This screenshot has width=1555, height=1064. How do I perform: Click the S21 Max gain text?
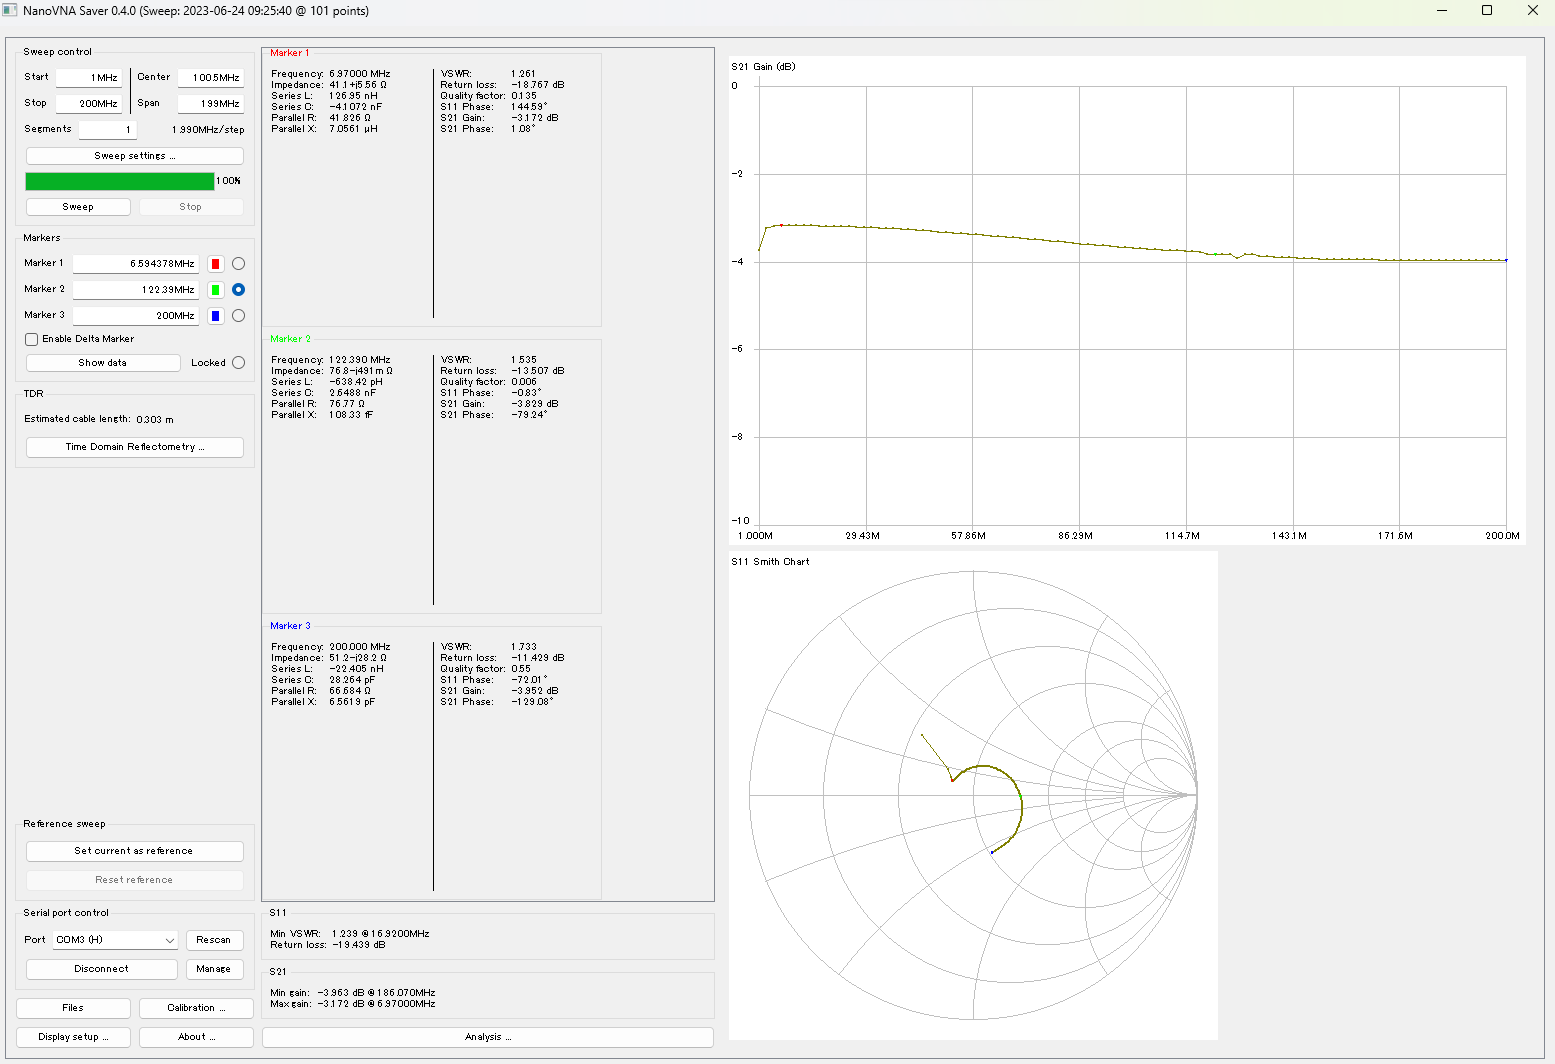click(x=353, y=1004)
